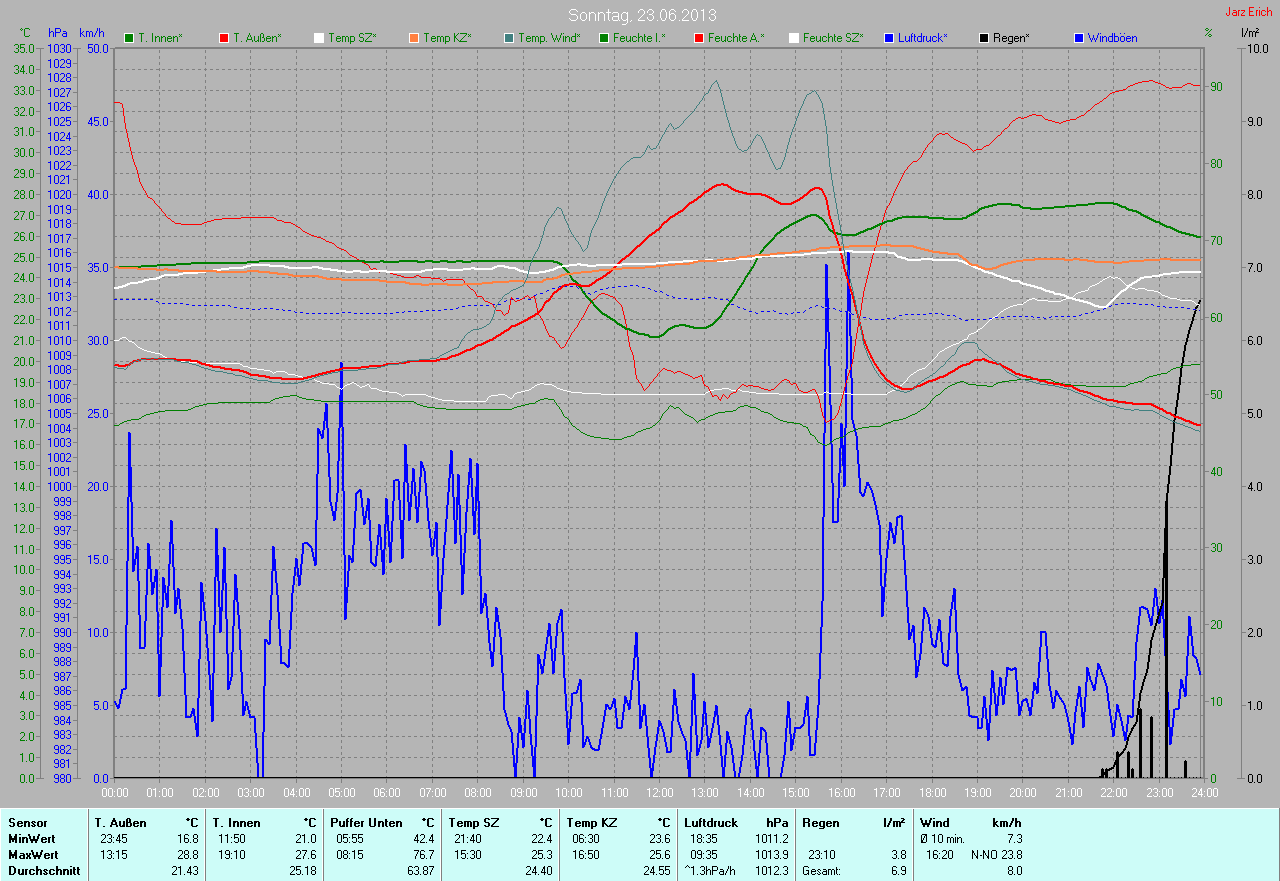The width and height of the screenshot is (1280, 881).
Task: Click the T. Innen* legend label
Action: coord(160,38)
